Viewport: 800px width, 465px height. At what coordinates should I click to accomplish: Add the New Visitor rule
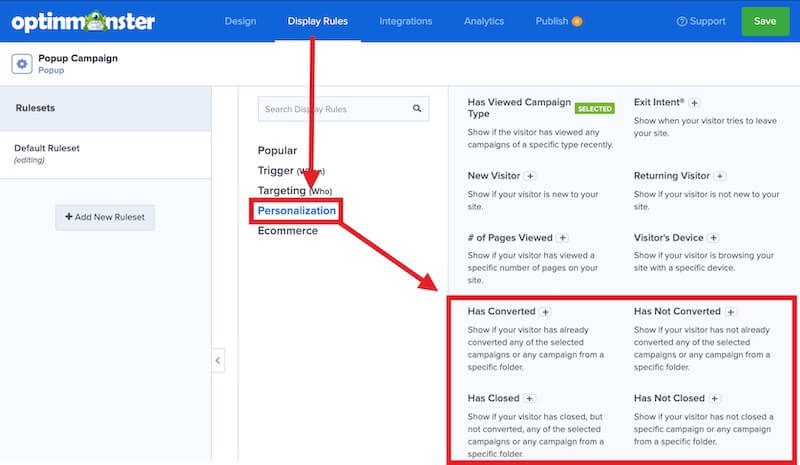coord(530,176)
